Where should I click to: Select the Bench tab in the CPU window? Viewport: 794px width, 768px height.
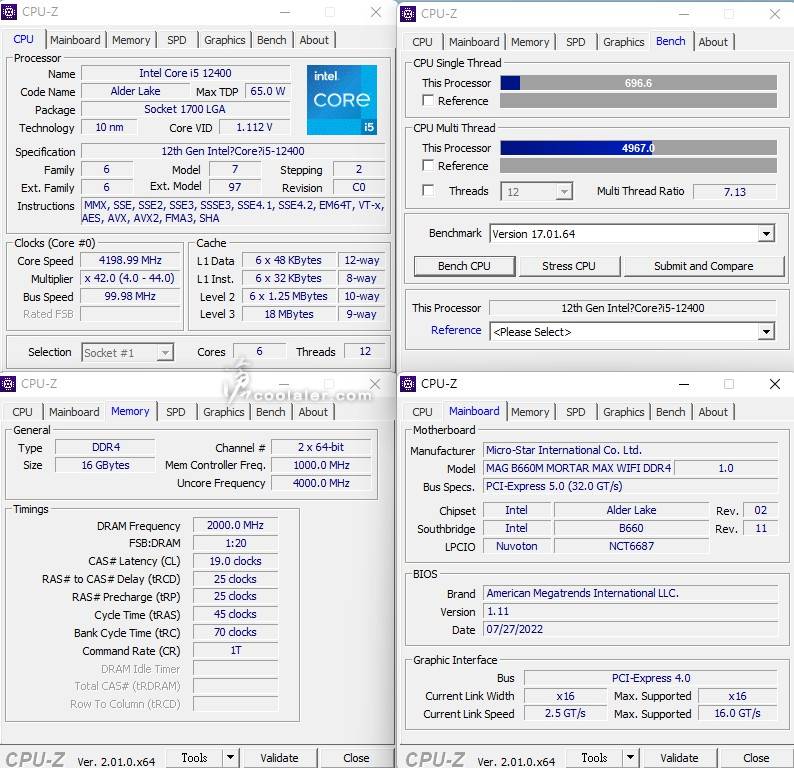point(271,40)
